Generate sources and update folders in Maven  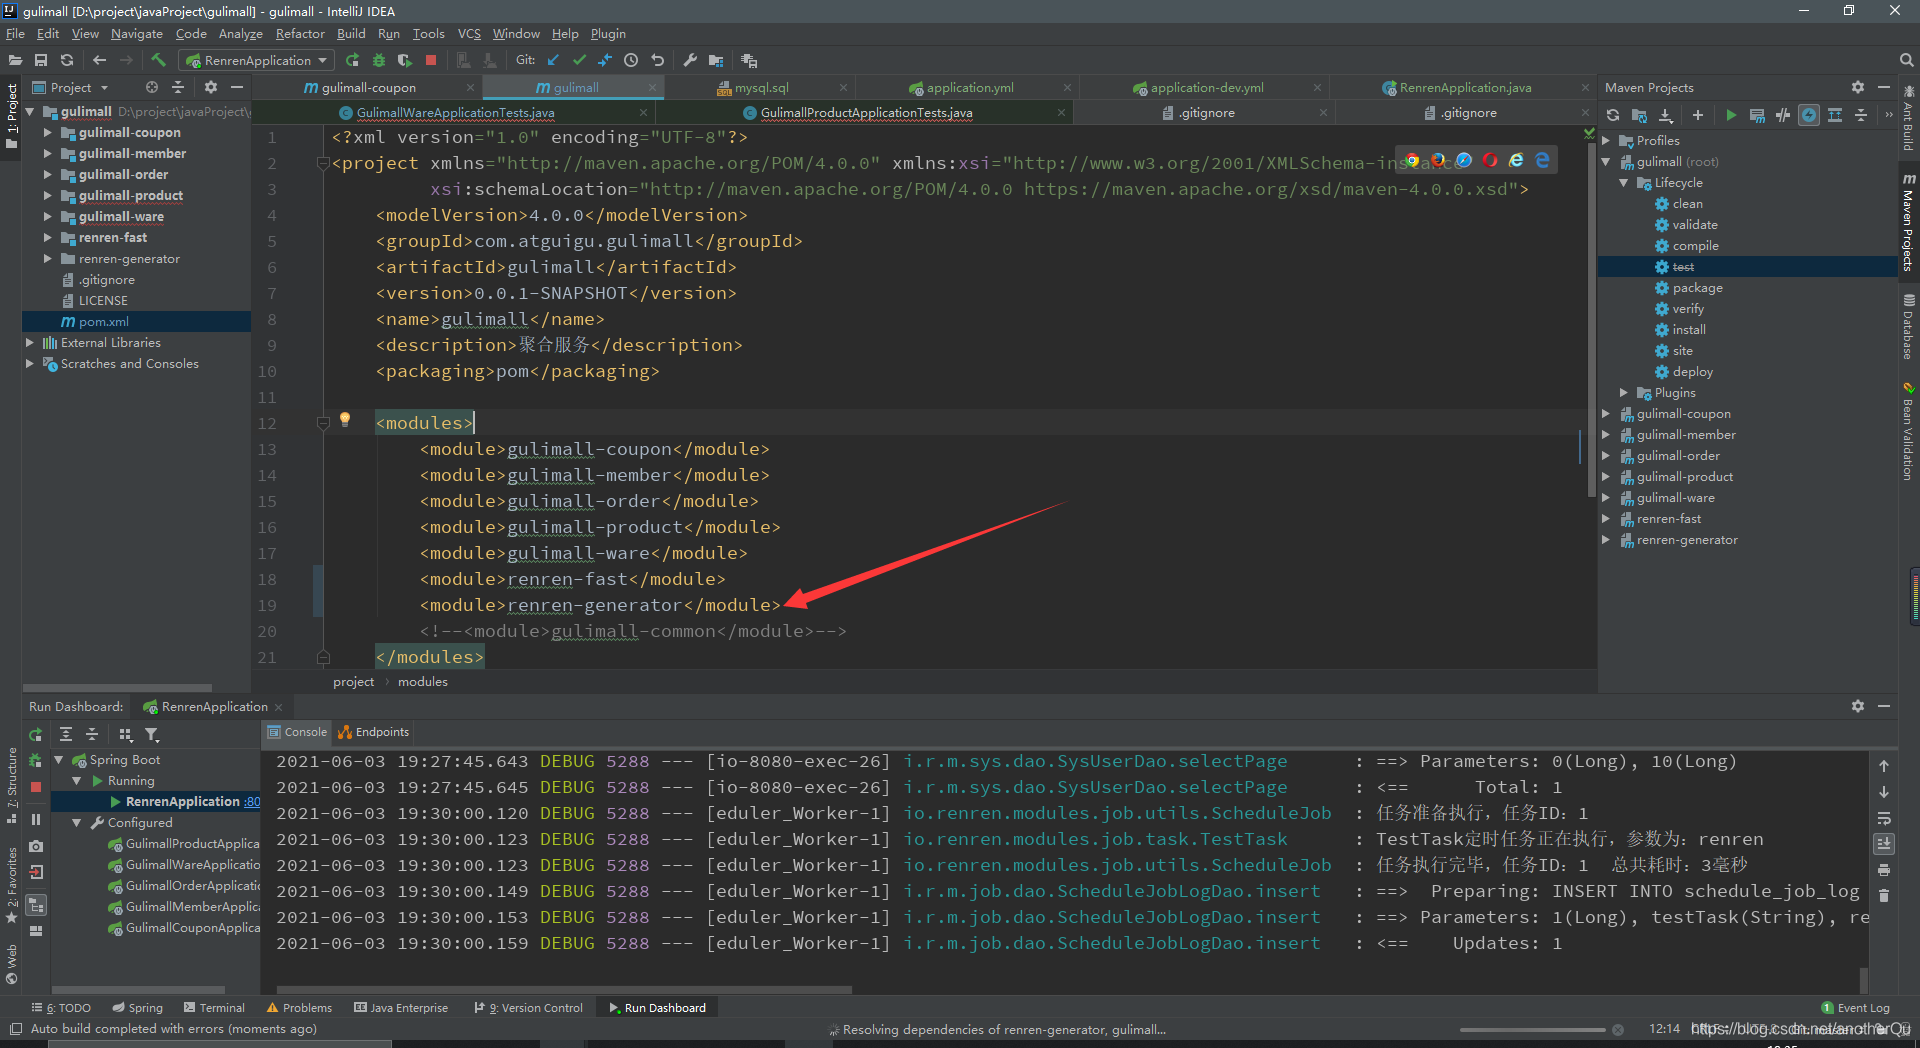pos(1639,115)
